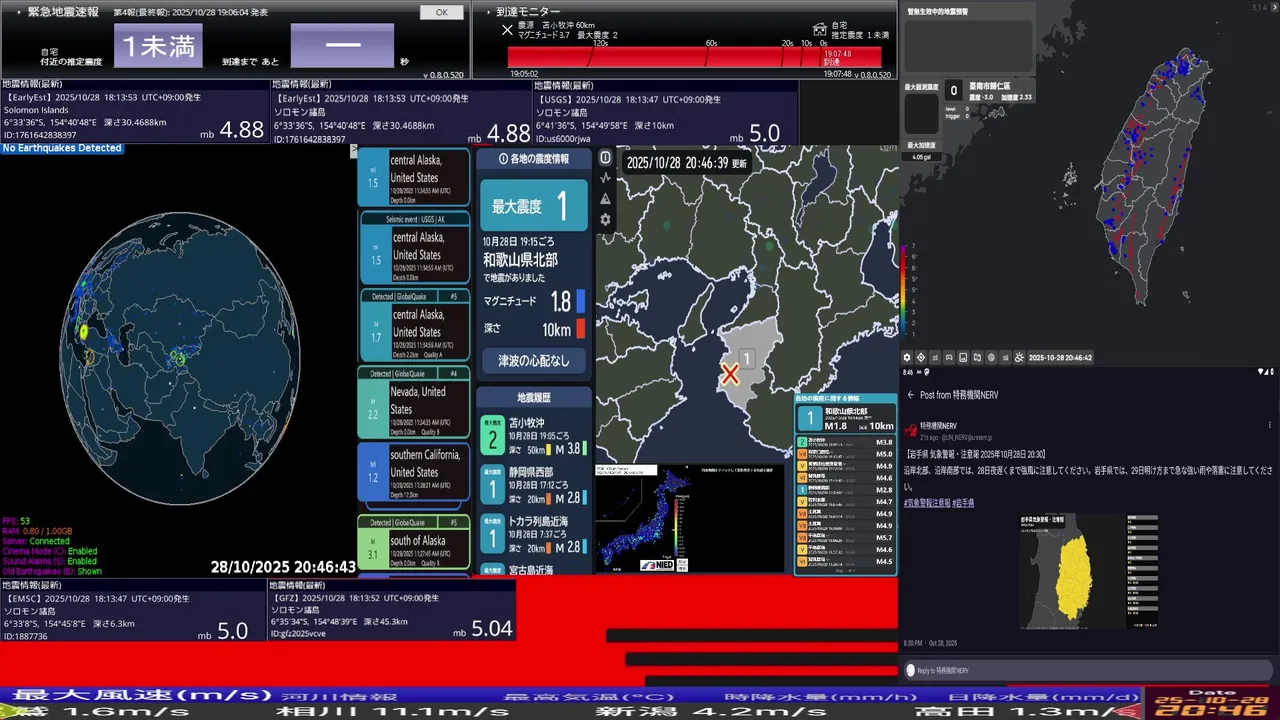Click the 最大風速(m/s) ticker label
The width and height of the screenshot is (1280, 720).
(143, 694)
